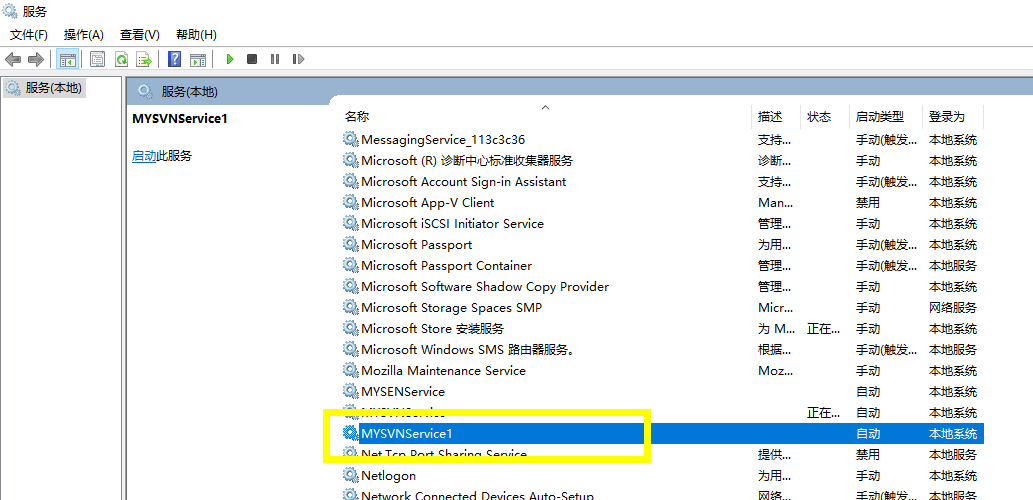Sort by the 名称 column header
The image size is (1033, 500).
pos(357,117)
